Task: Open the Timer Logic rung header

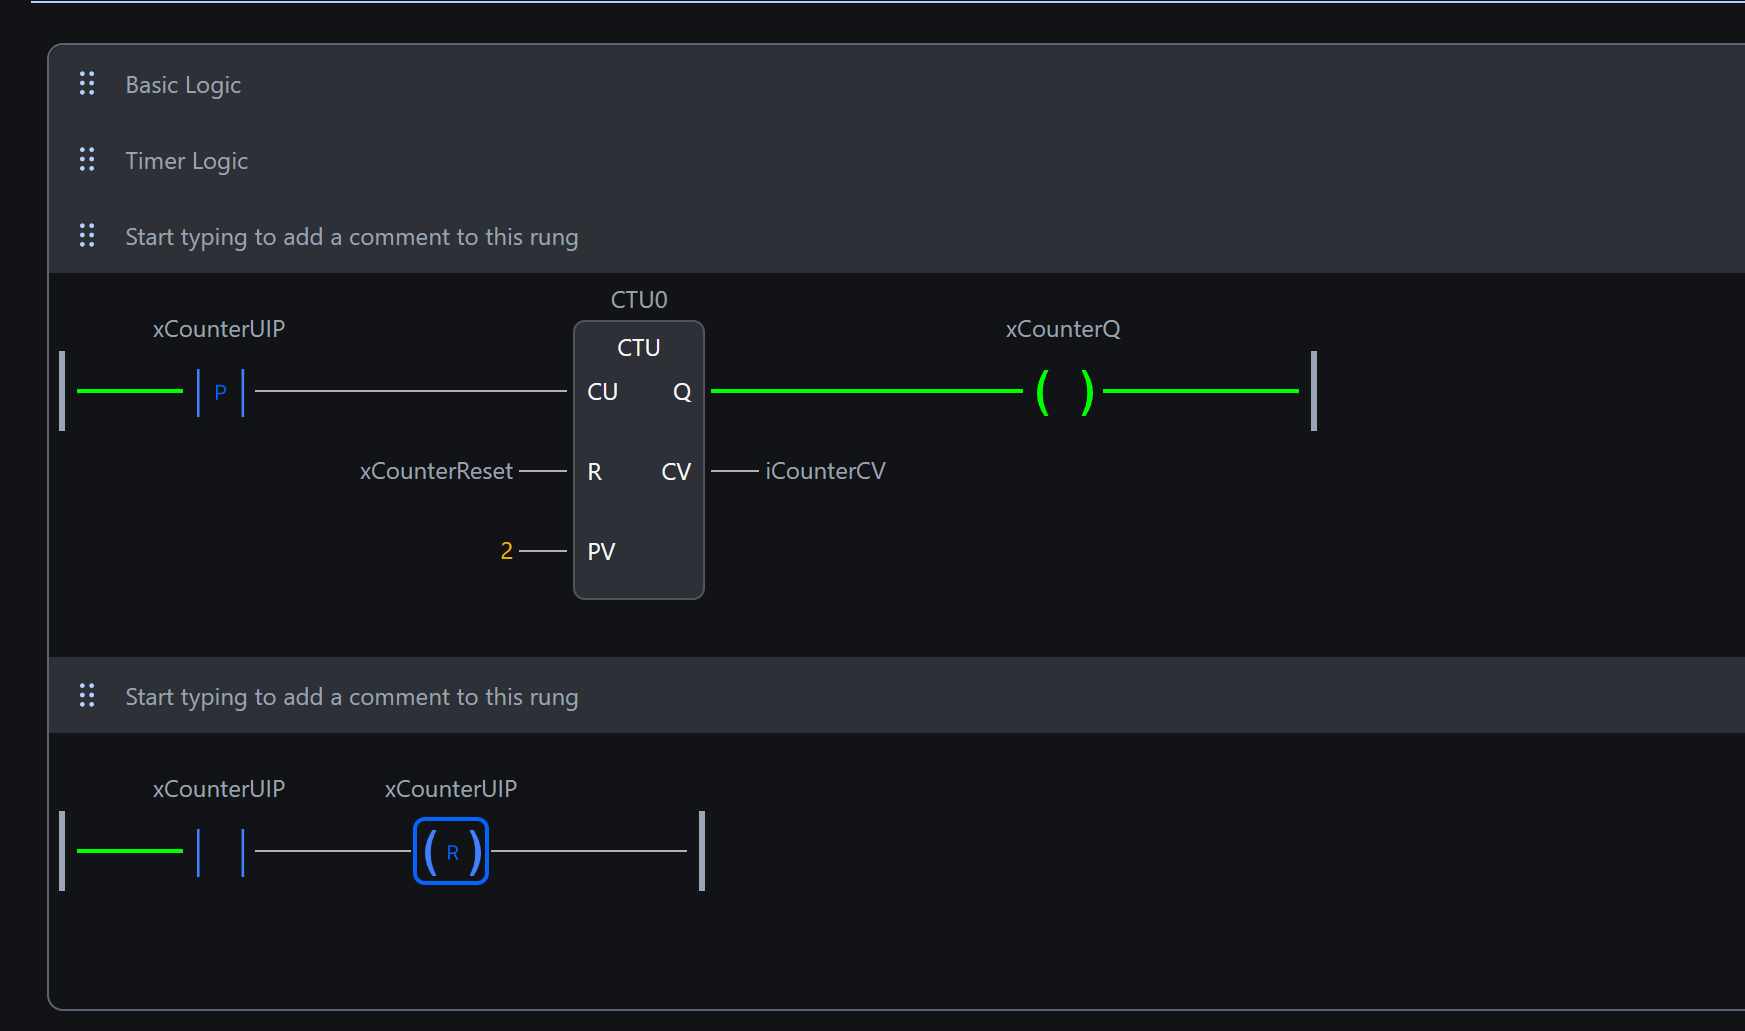Action: tap(186, 161)
